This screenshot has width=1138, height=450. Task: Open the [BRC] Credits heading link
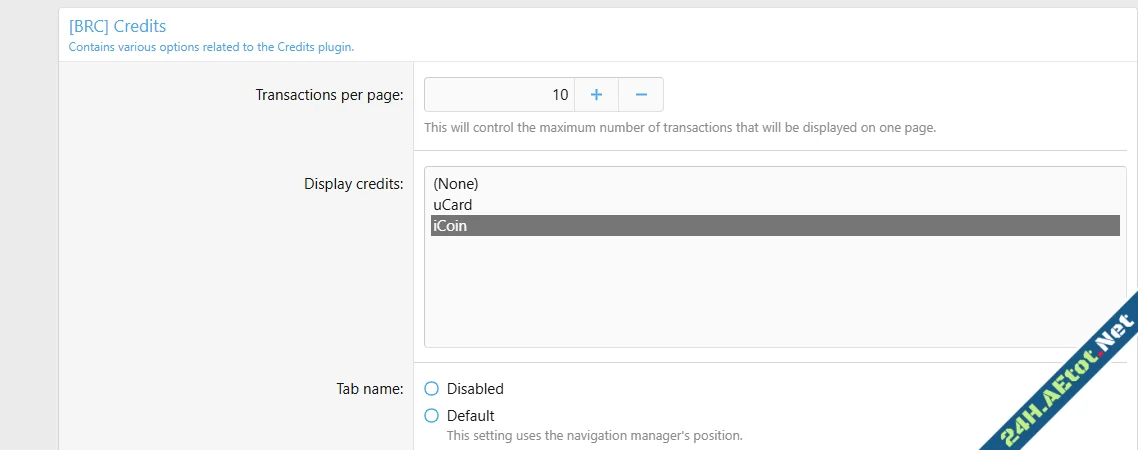[117, 26]
